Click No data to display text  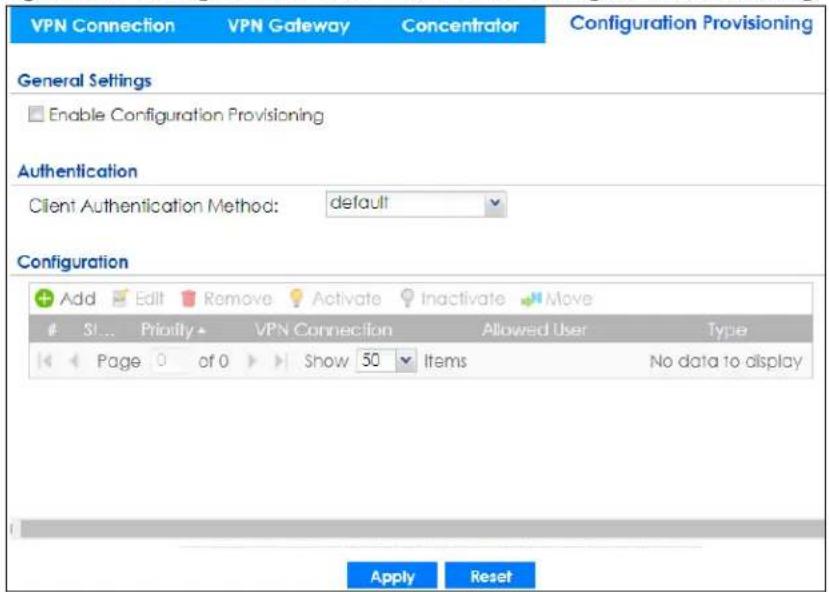(725, 362)
